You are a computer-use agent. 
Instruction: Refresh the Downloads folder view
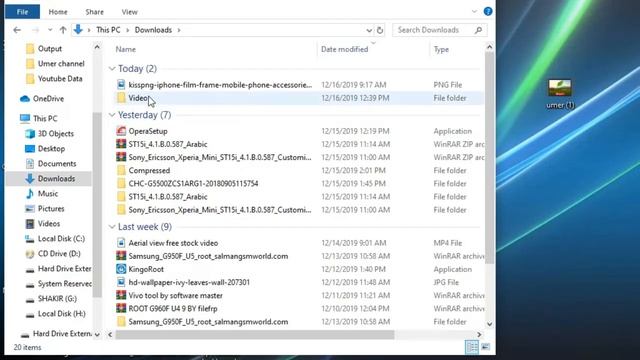click(380, 30)
